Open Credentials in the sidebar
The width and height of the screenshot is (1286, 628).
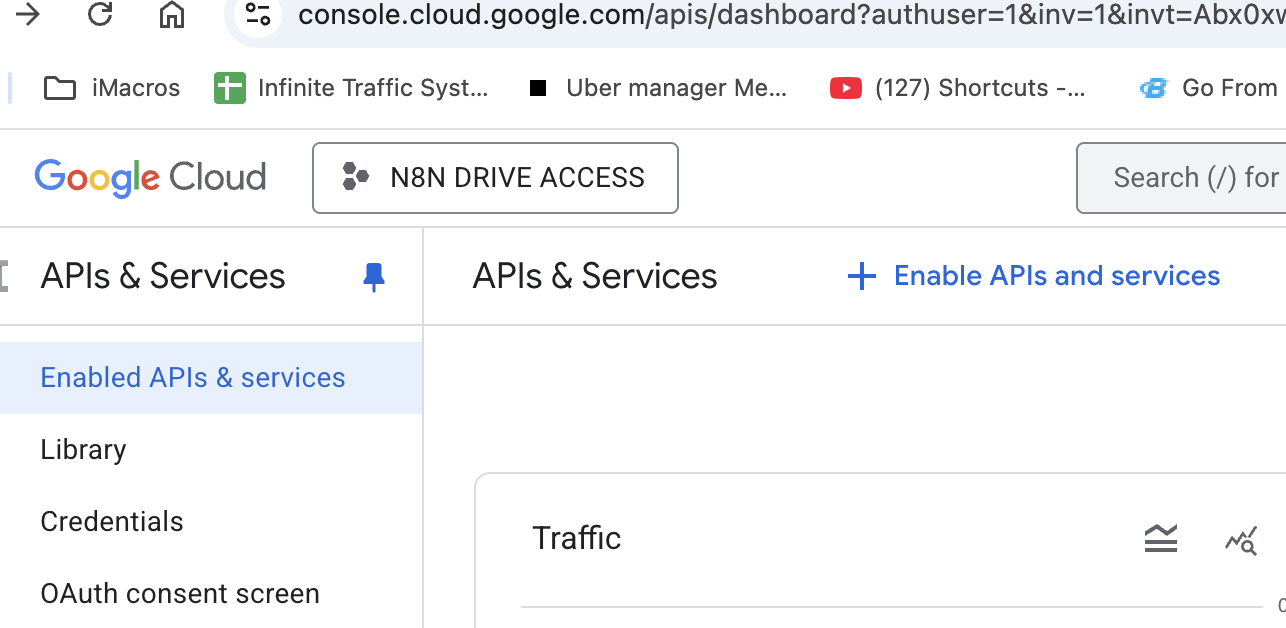point(211,522)
